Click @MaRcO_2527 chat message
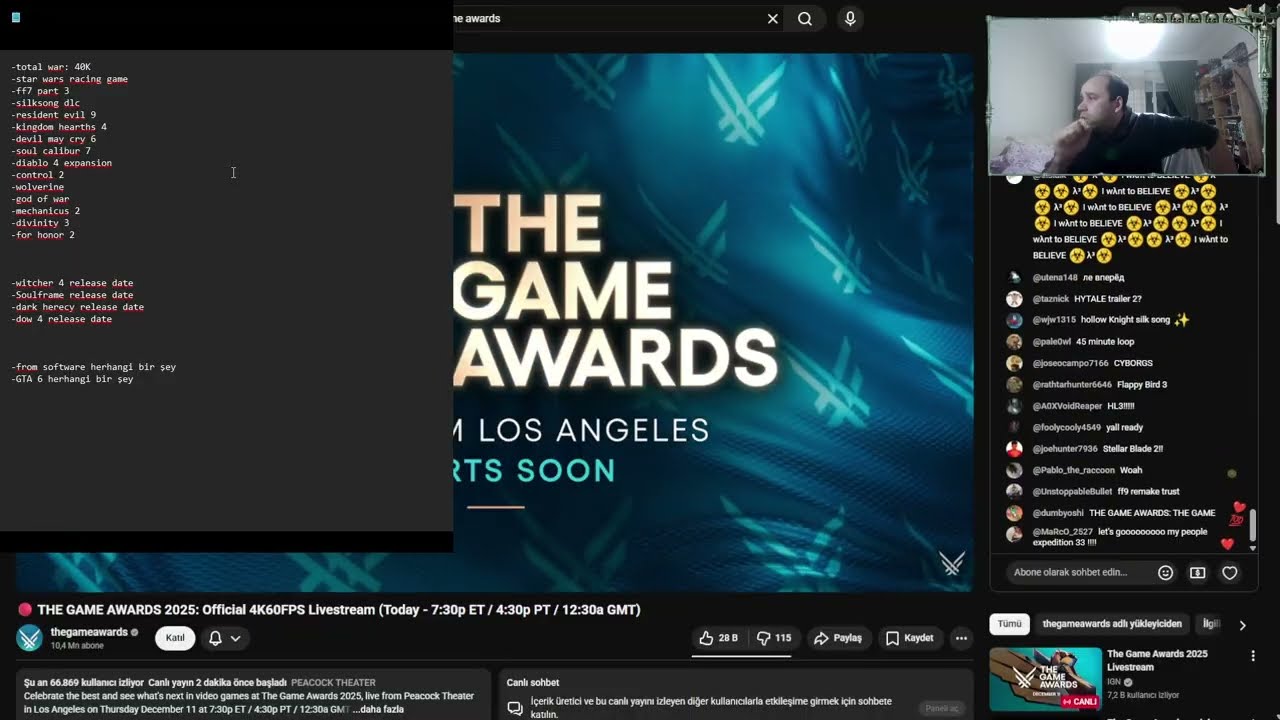 (x=1120, y=537)
